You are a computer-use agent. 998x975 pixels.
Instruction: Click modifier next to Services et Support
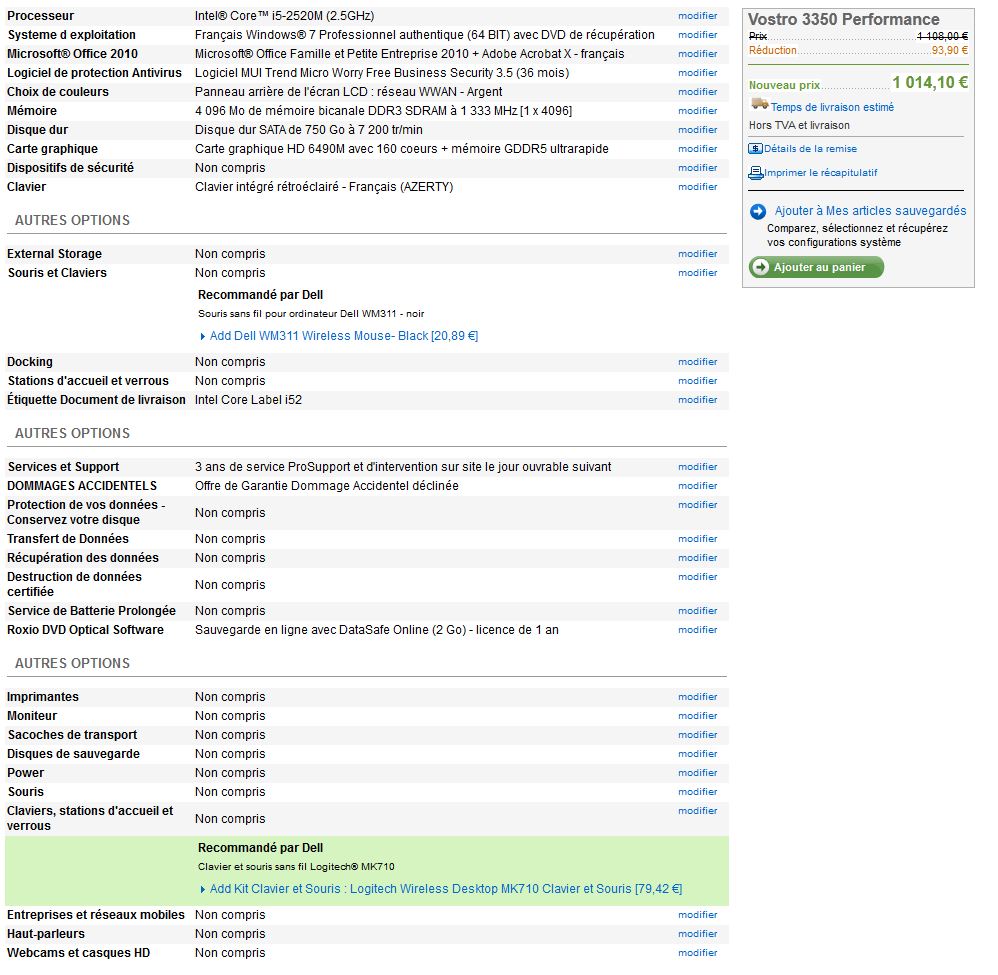tap(697, 467)
